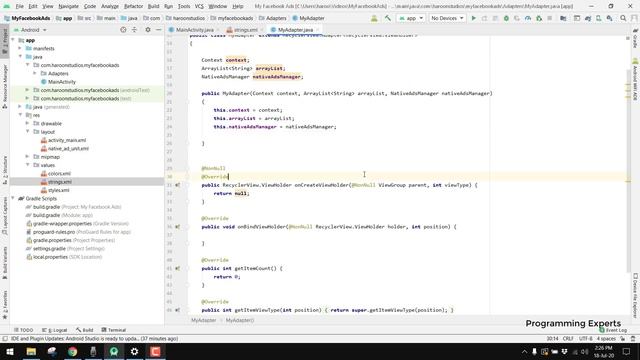
Task: Click the override gutter icon next to onCreateViewHolder
Action: pyautogui.click(x=178, y=185)
